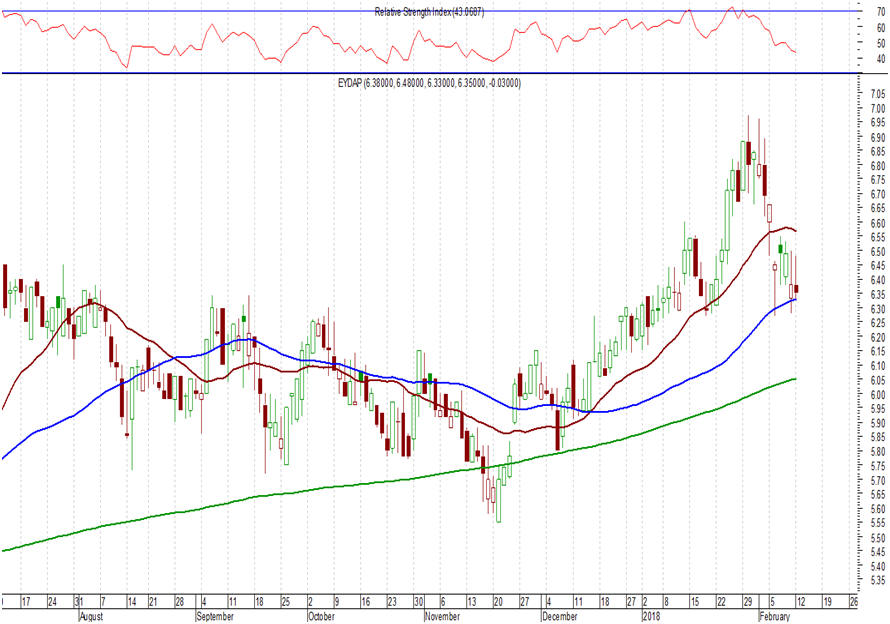Click the RSI scale value 70
Image resolution: width=890 pixels, height=624 pixels.
click(881, 11)
